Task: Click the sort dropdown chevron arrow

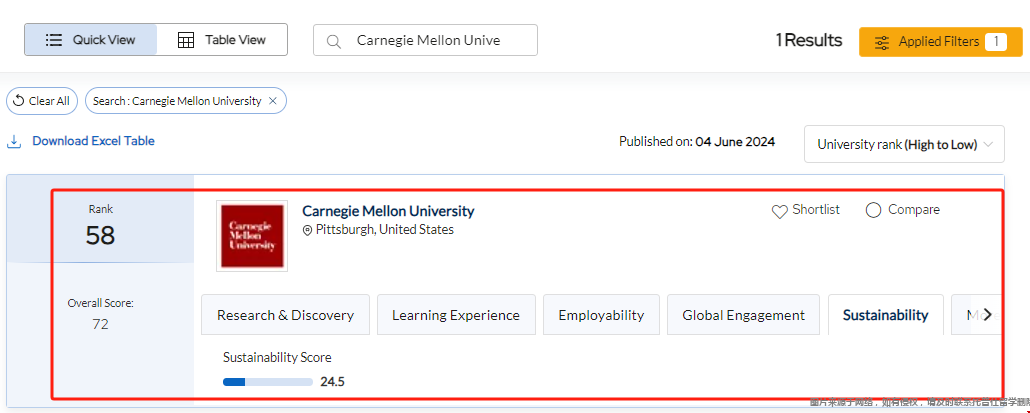Action: (x=987, y=144)
